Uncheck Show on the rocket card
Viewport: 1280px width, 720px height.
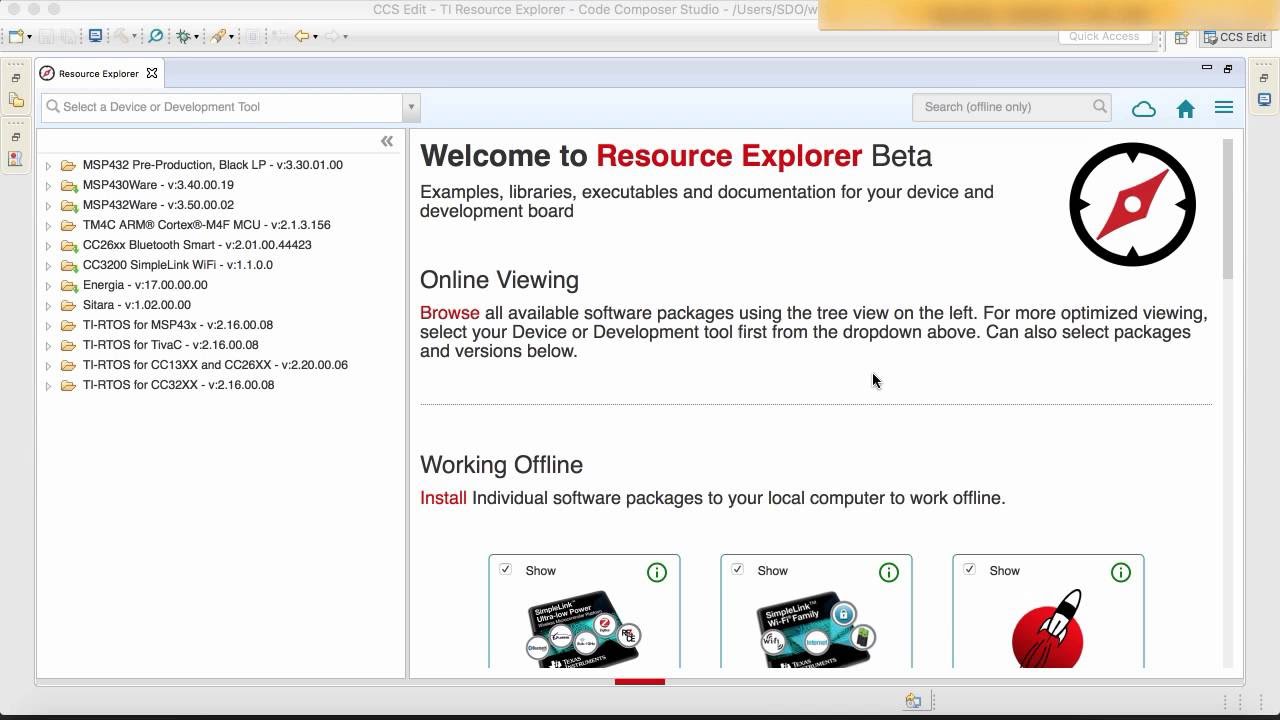click(x=969, y=569)
